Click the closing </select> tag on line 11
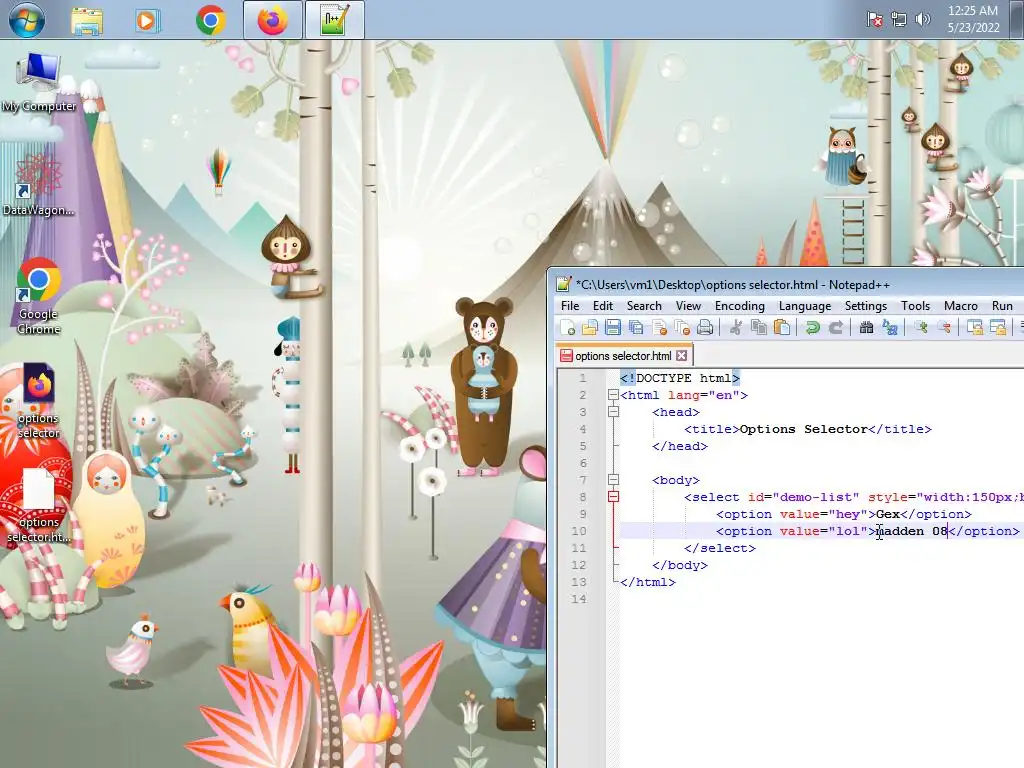The width and height of the screenshot is (1024, 768). [x=720, y=548]
